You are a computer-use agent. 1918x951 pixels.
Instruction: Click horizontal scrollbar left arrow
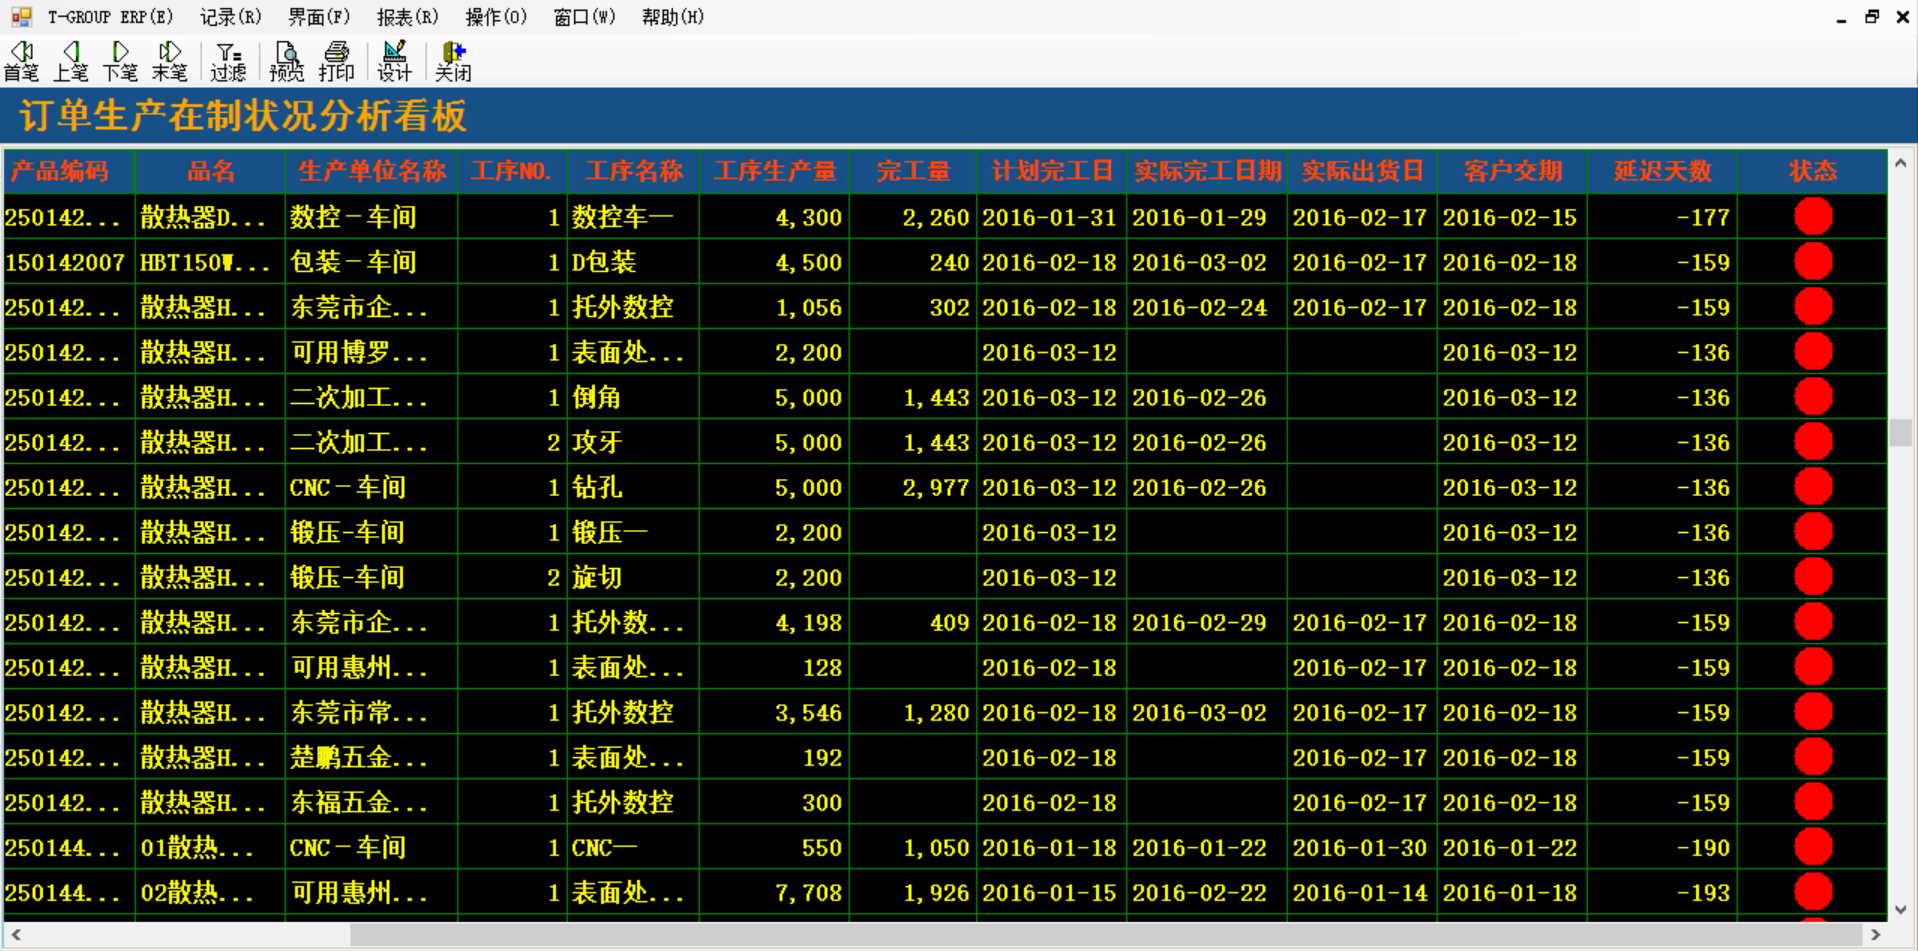(x=16, y=934)
